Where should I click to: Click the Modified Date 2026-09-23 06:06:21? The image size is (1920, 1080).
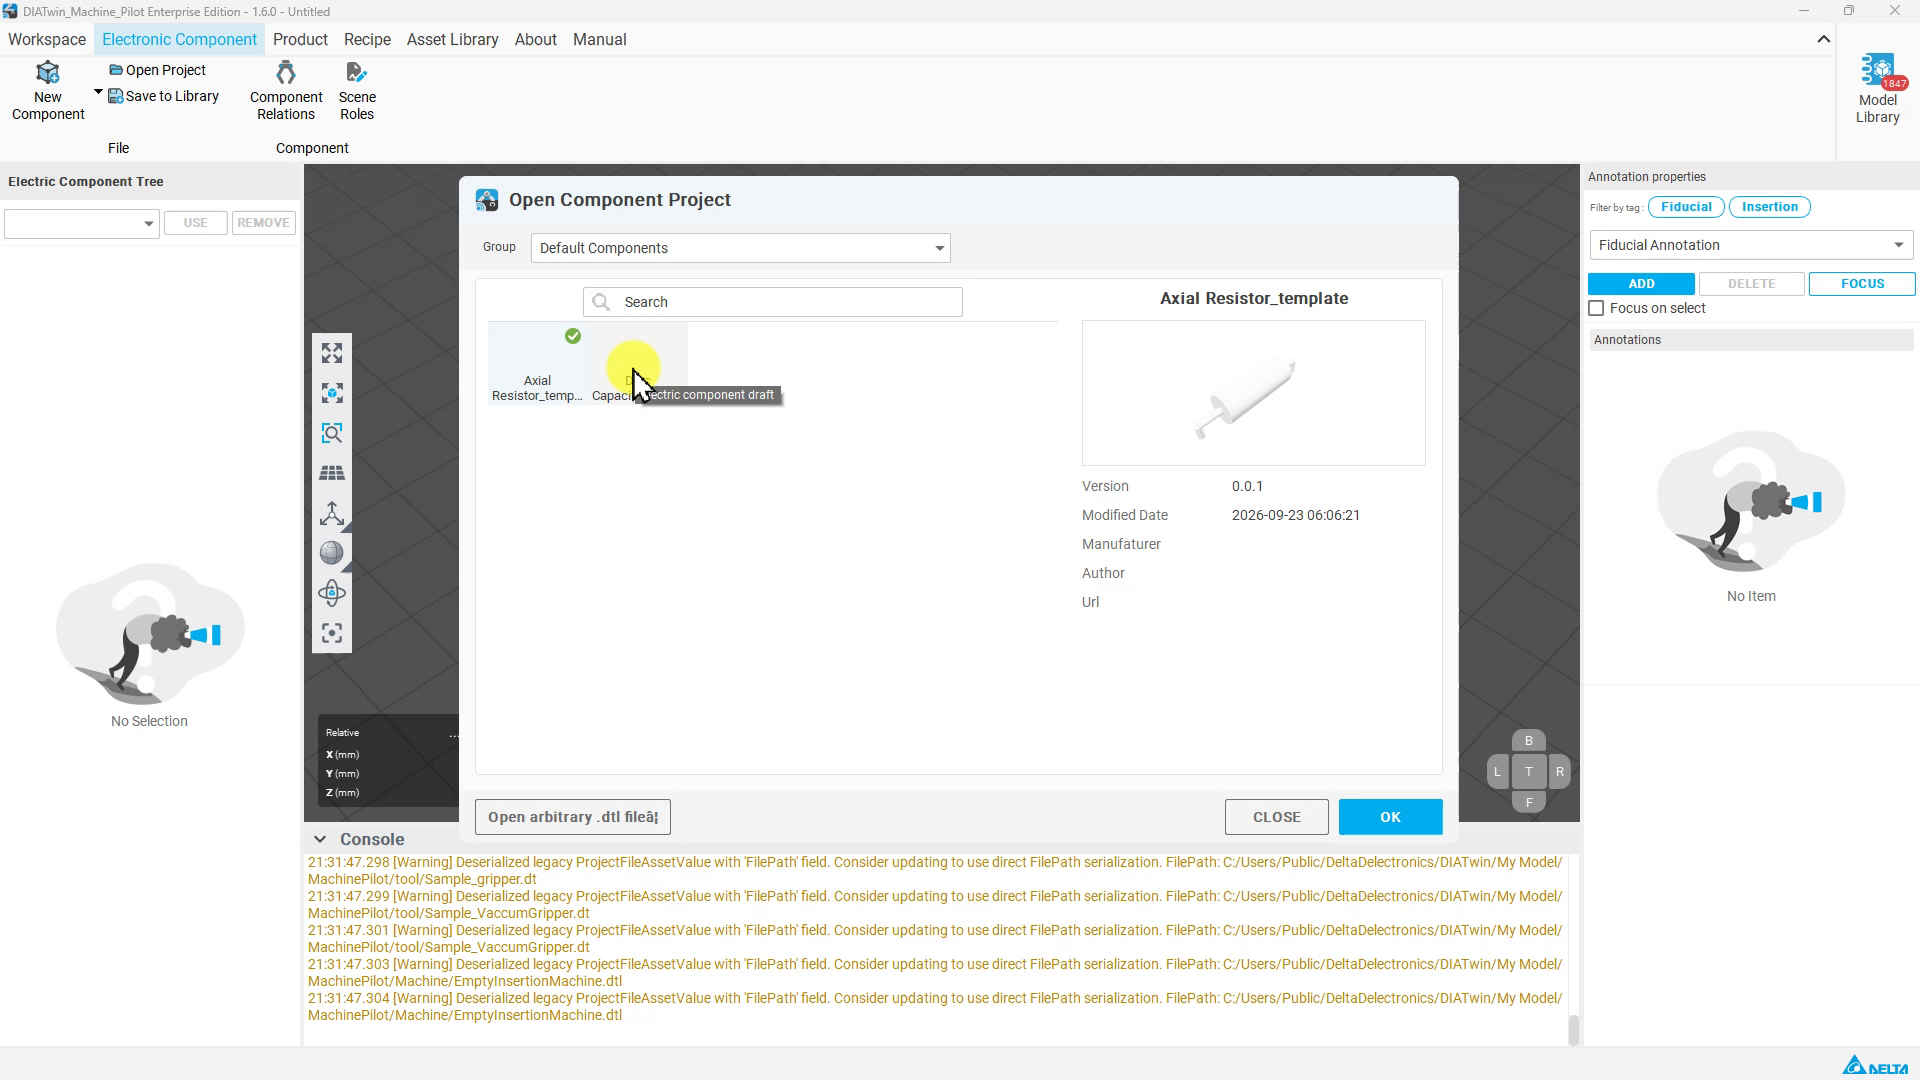click(1296, 515)
